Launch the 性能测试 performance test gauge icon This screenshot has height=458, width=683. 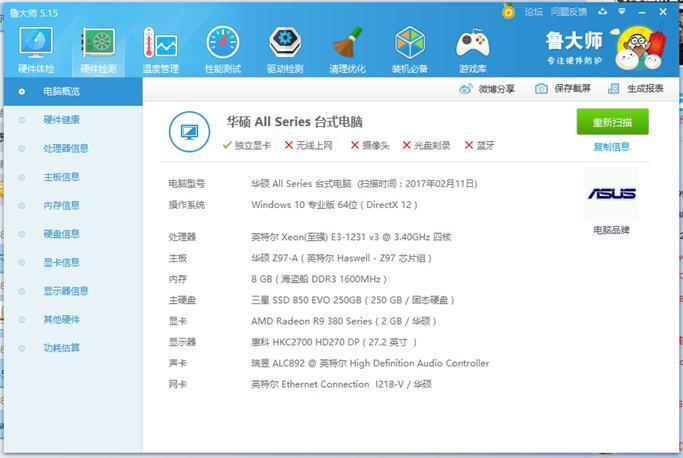click(x=222, y=44)
